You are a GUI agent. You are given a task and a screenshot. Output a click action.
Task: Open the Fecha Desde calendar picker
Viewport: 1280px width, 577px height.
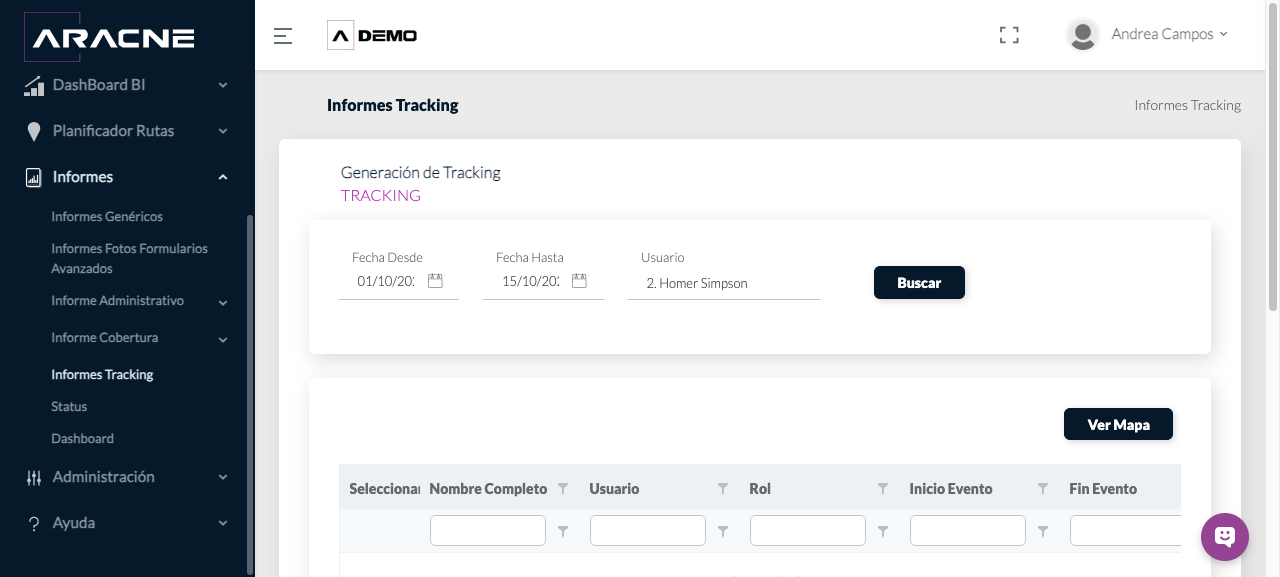coord(435,281)
